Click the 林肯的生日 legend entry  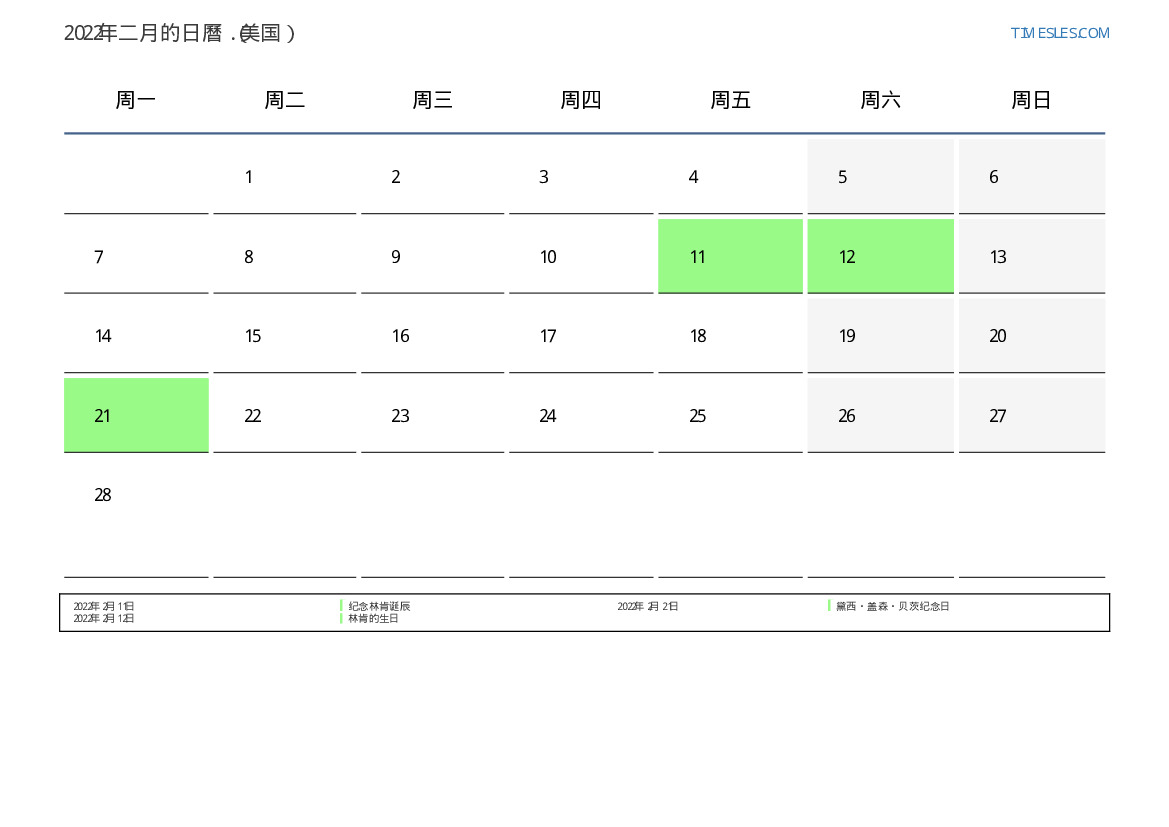[373, 618]
